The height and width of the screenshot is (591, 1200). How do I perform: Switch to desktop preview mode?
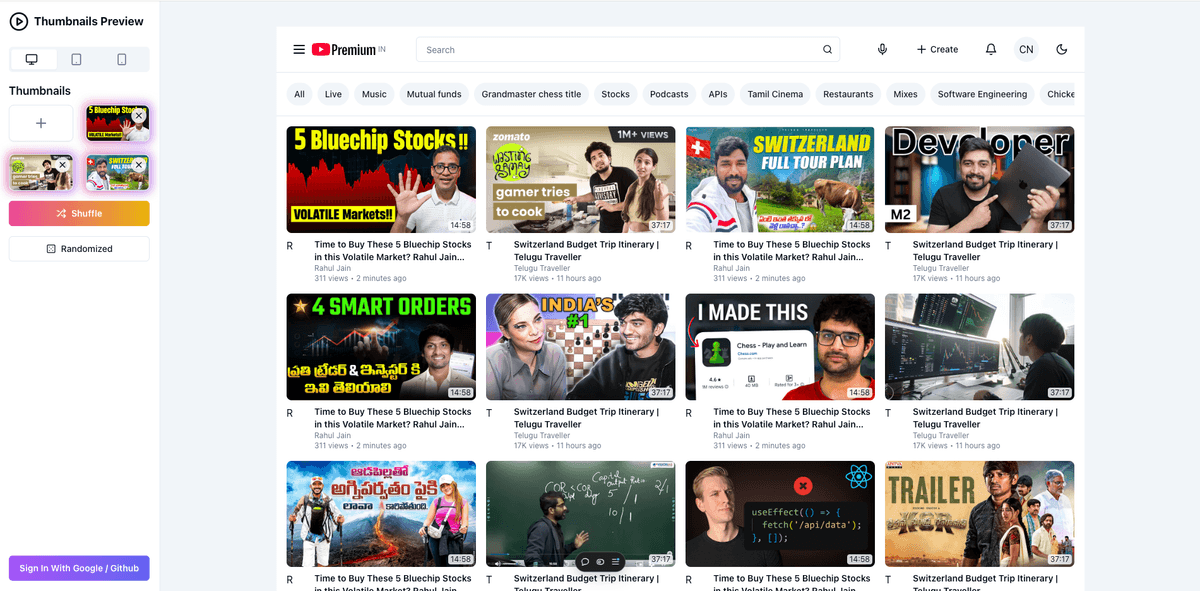(x=33, y=59)
